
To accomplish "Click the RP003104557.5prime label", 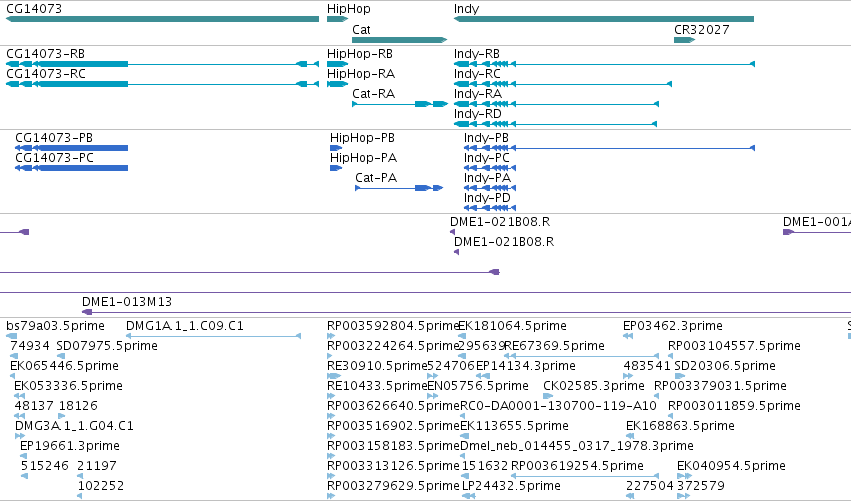I will tap(734, 346).
